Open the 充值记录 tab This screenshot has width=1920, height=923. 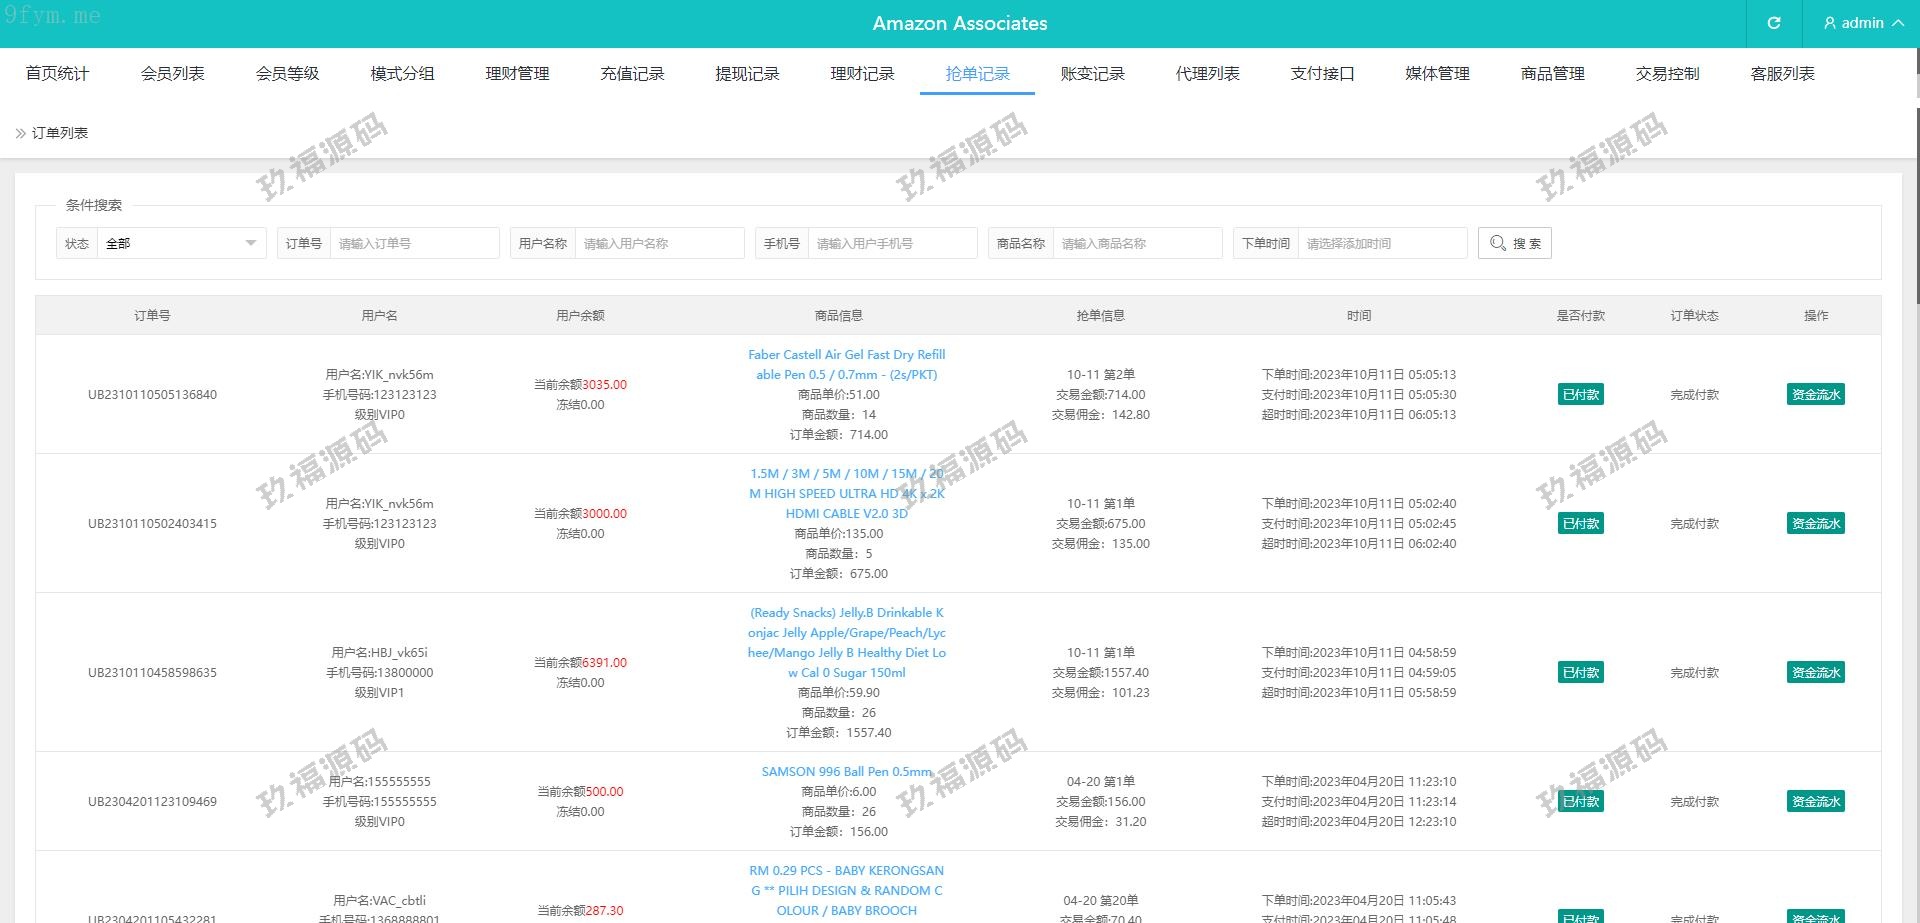point(632,74)
